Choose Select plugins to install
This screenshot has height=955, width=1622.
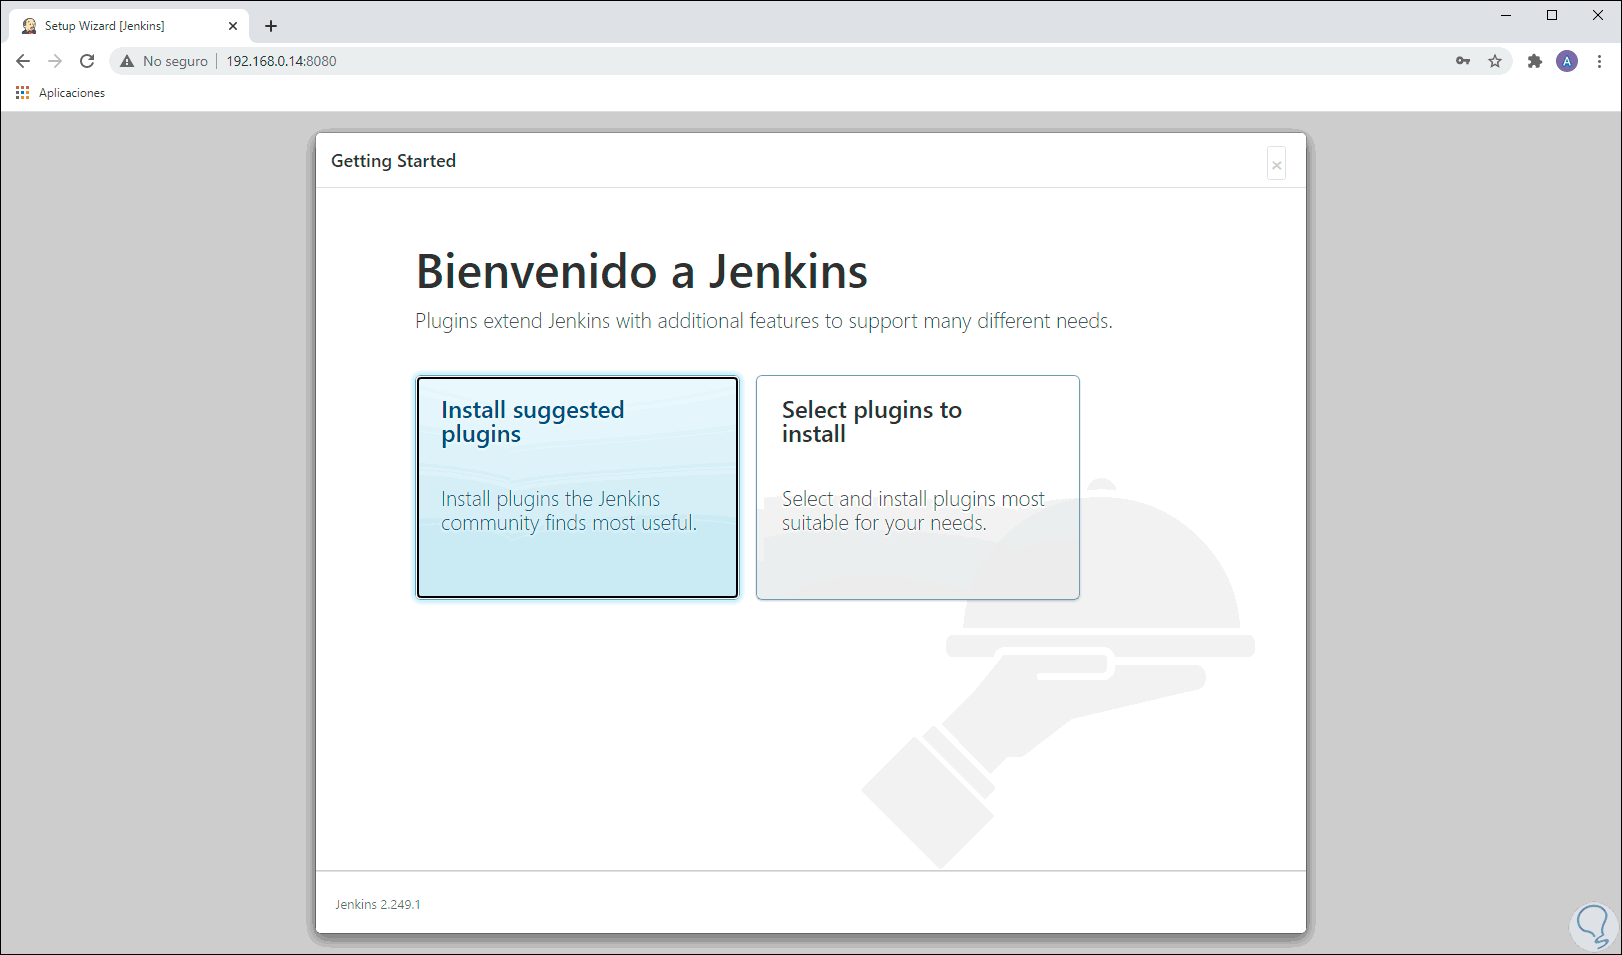918,487
